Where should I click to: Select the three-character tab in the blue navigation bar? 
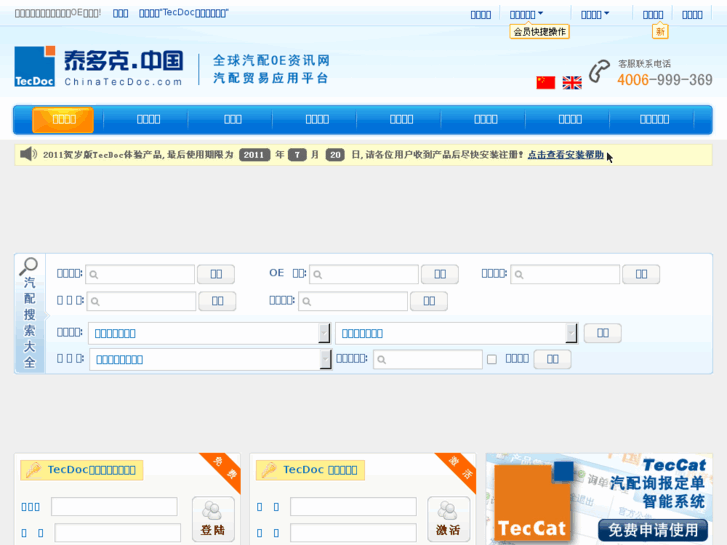click(233, 120)
